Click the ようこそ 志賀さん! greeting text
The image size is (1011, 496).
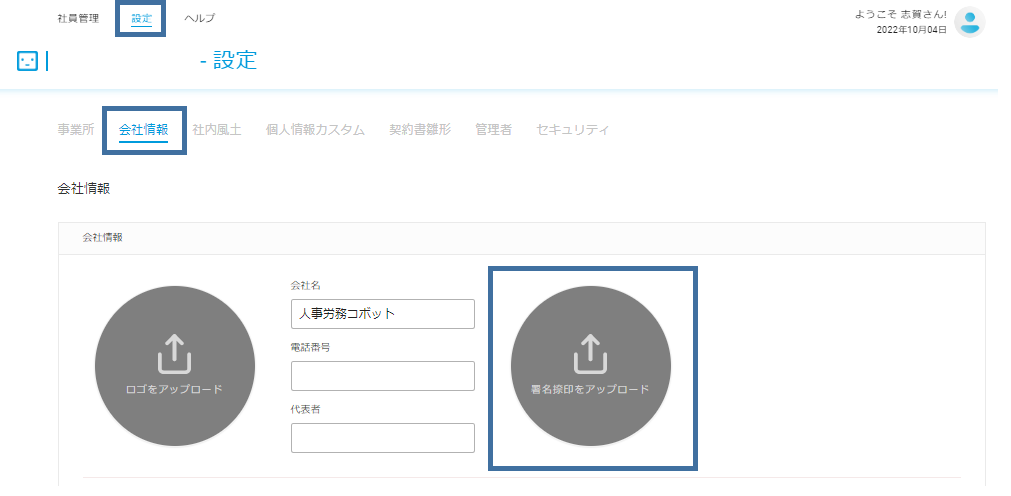[x=901, y=14]
